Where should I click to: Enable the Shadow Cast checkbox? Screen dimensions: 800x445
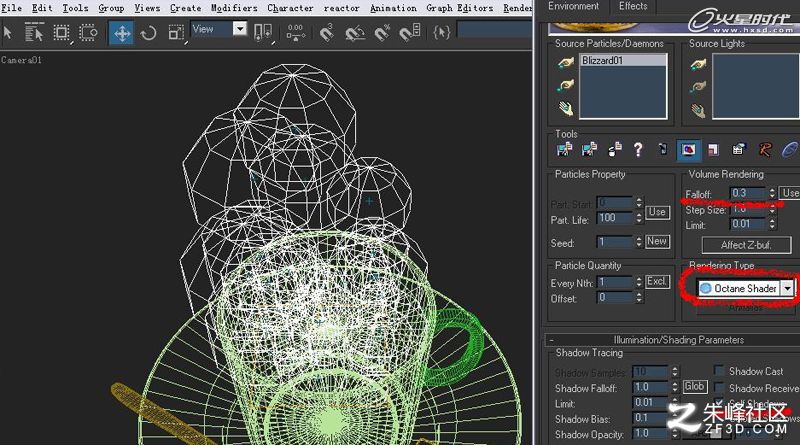point(719,370)
